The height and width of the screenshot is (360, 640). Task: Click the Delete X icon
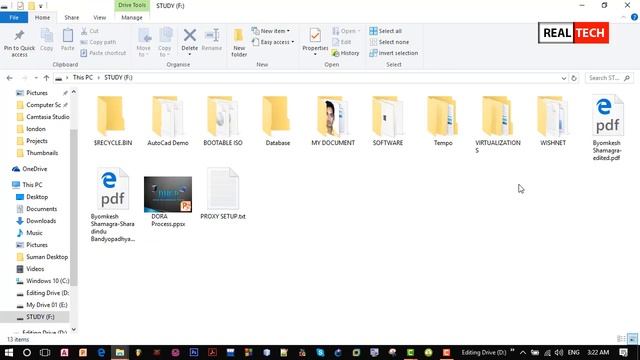coord(189,36)
